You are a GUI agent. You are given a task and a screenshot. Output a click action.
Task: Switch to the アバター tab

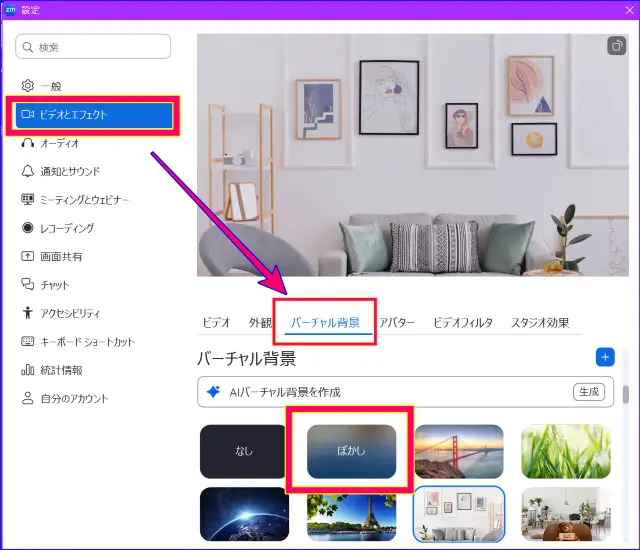pos(396,322)
